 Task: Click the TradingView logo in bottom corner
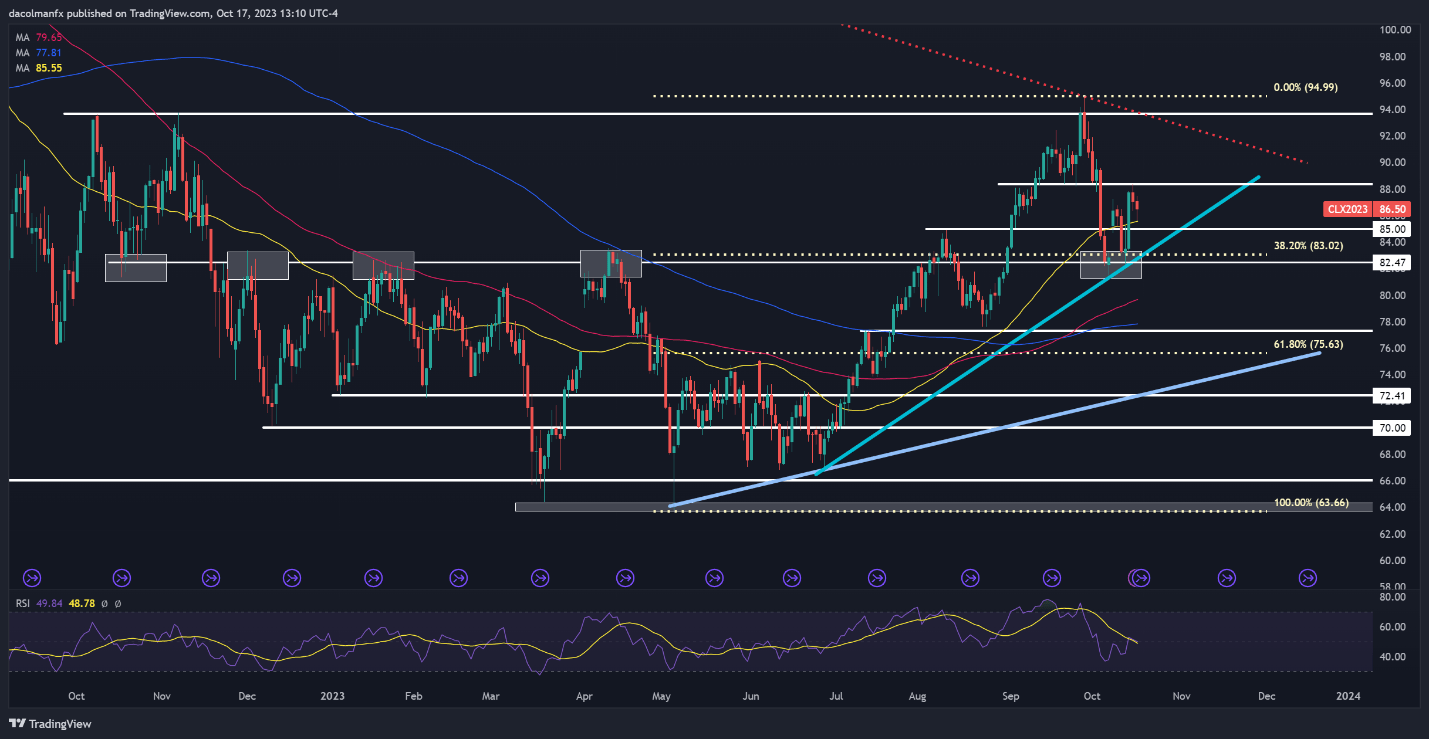(50, 723)
